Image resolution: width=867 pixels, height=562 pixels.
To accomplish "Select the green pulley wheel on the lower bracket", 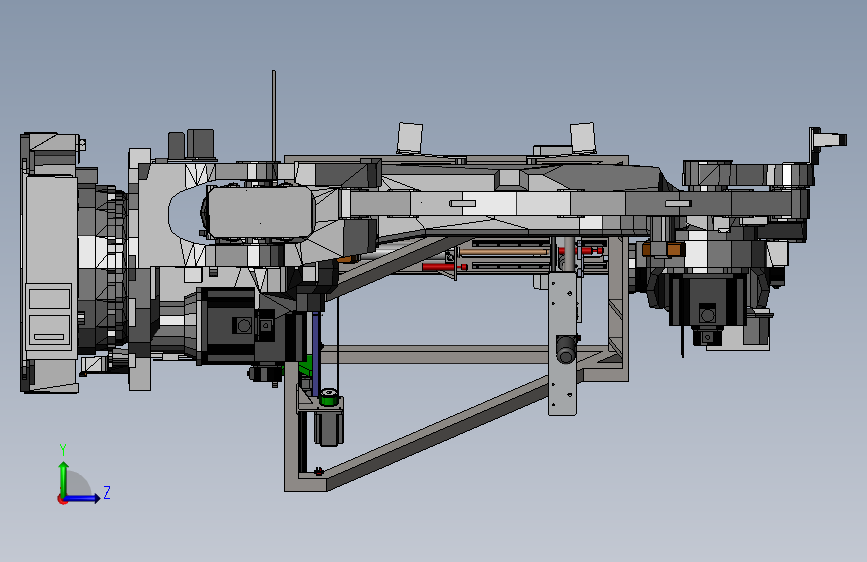I will click(x=328, y=396).
